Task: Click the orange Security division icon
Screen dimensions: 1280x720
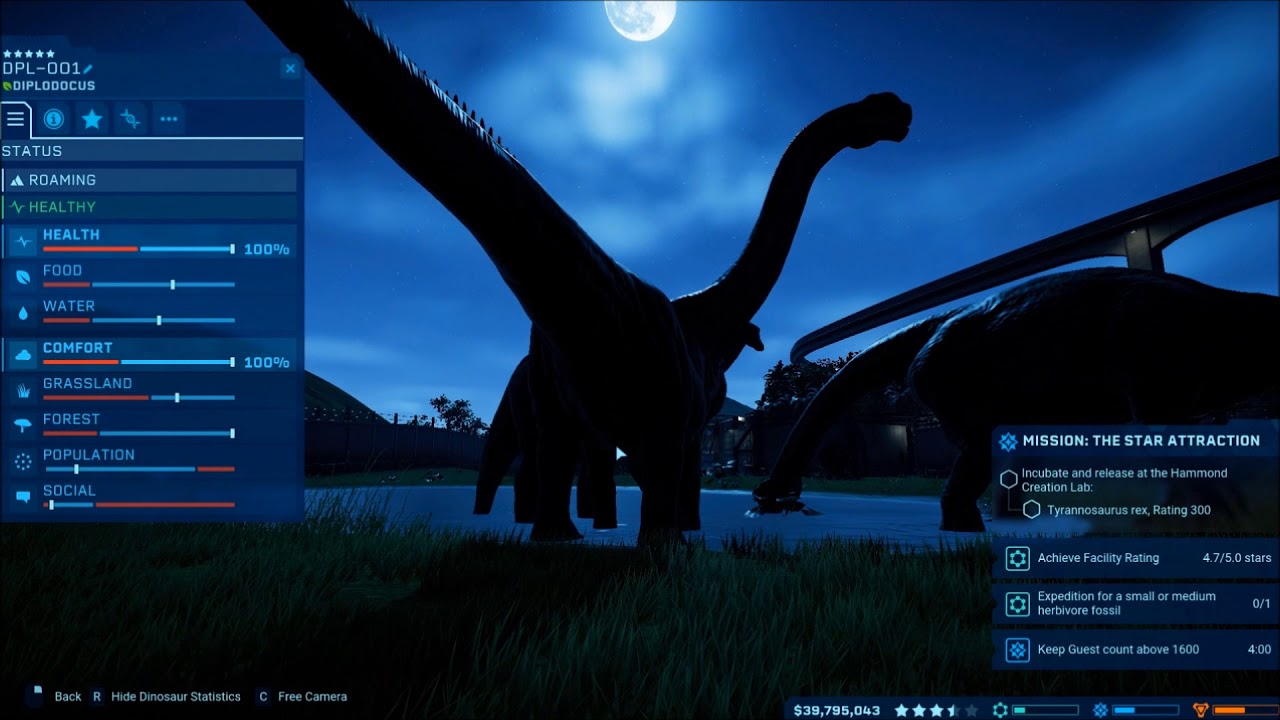Action: point(1201,710)
